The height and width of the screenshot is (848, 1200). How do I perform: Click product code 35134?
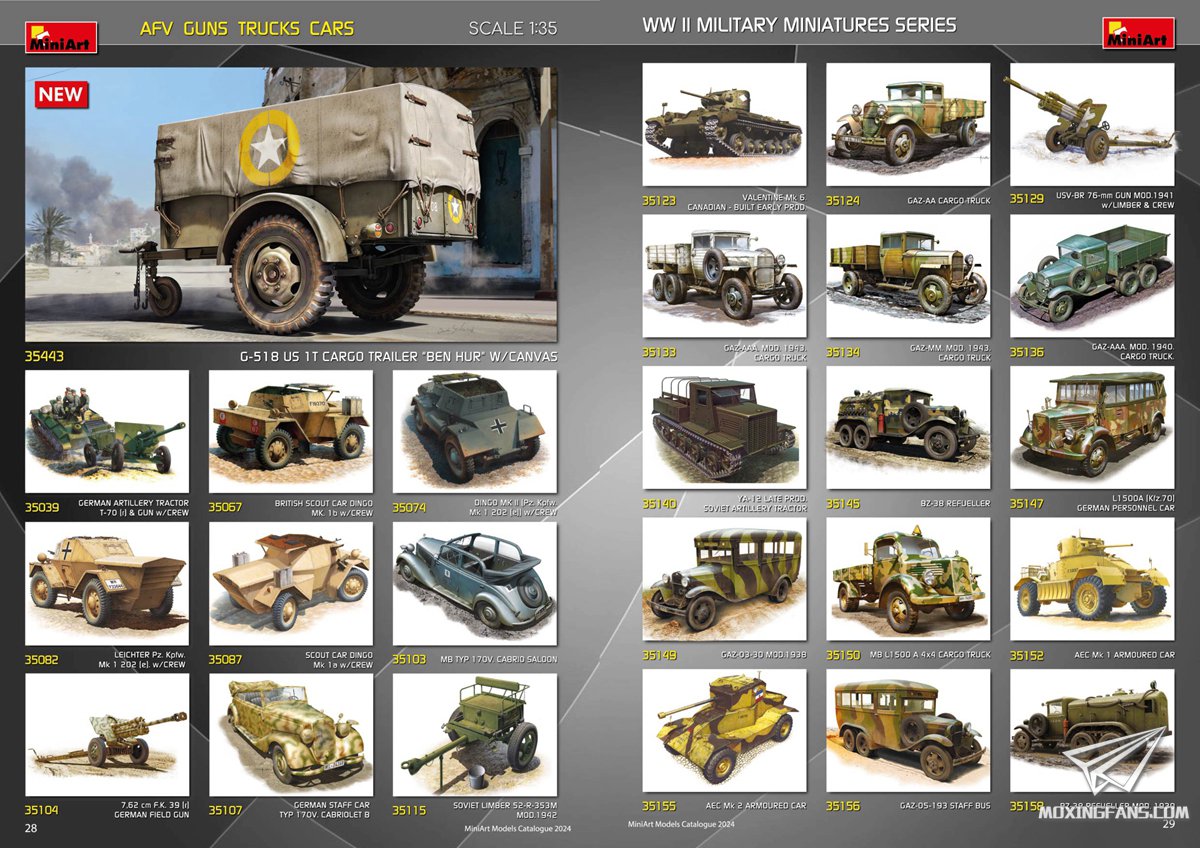coord(843,352)
